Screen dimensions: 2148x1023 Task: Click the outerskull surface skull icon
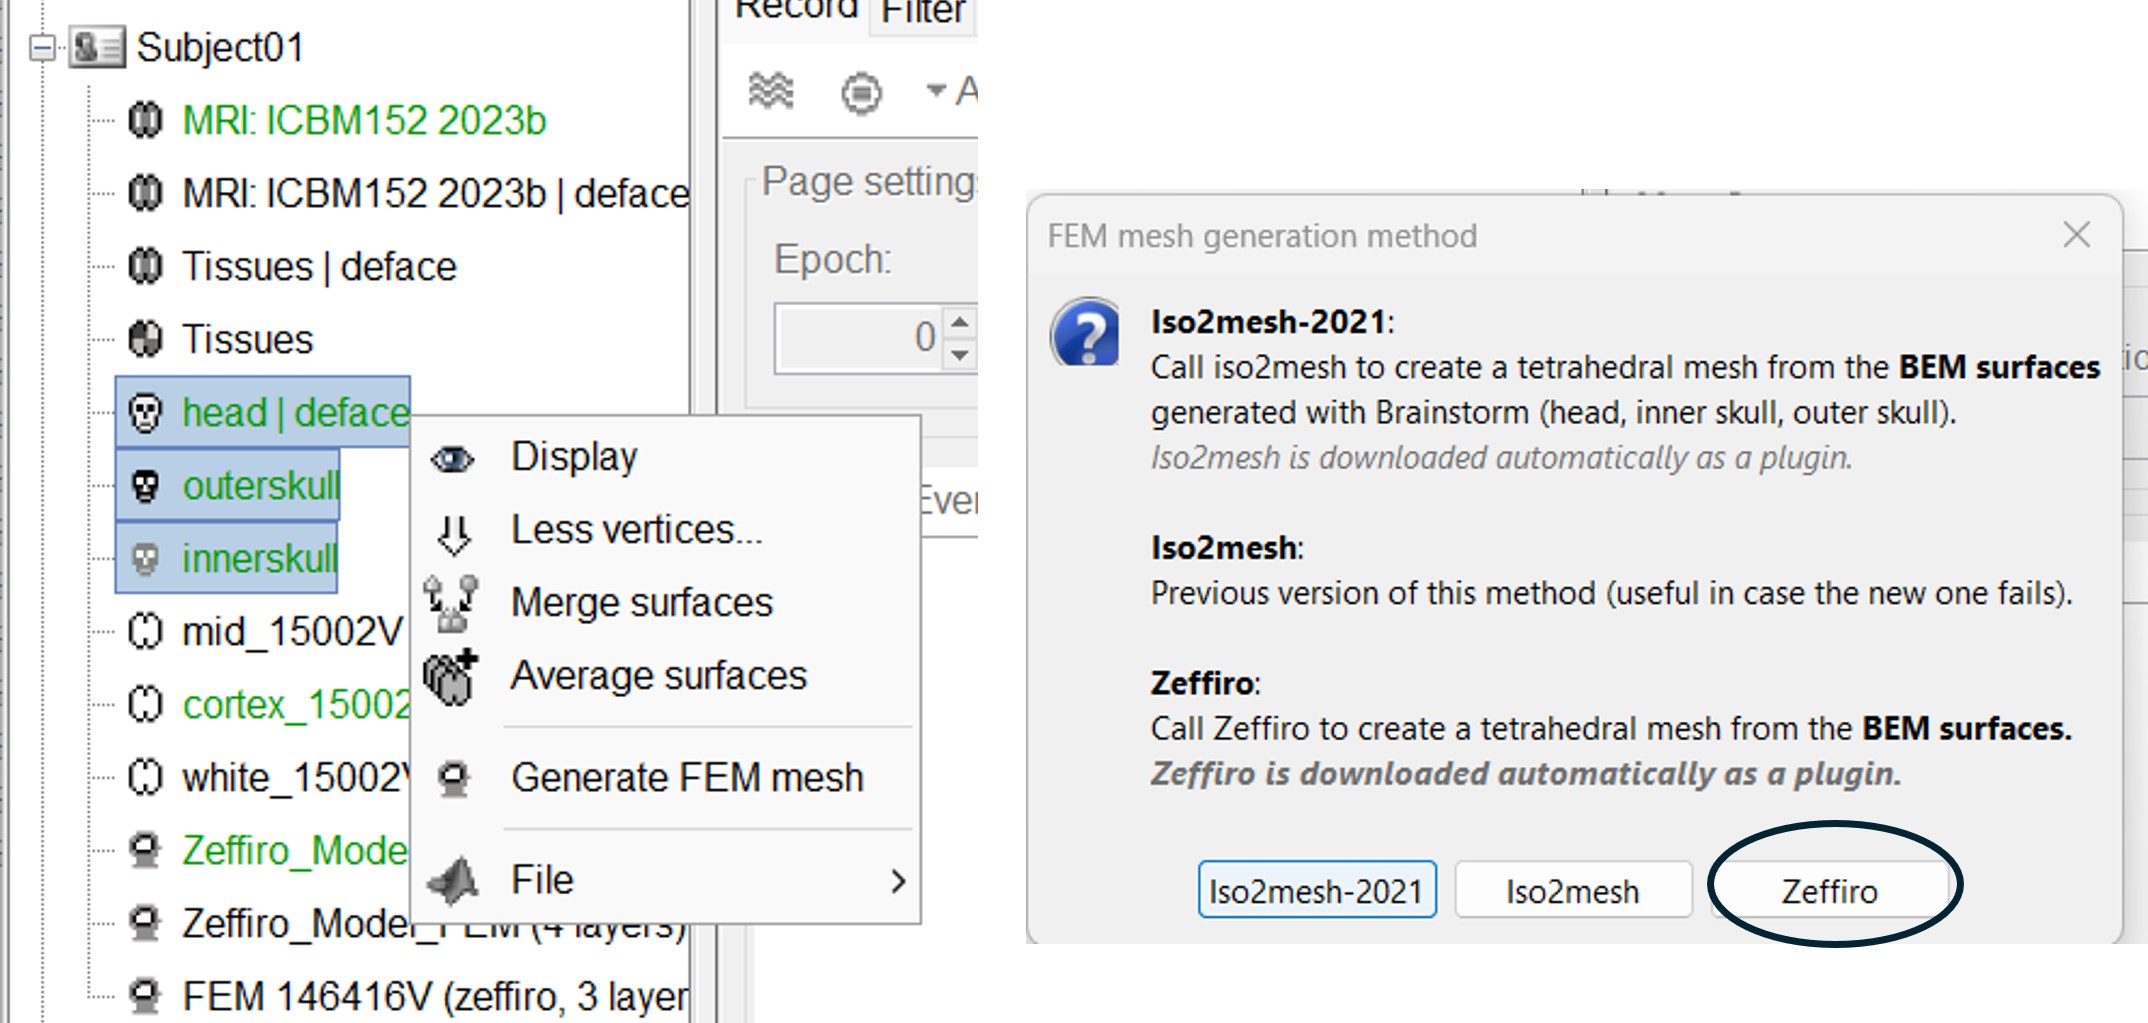point(145,486)
